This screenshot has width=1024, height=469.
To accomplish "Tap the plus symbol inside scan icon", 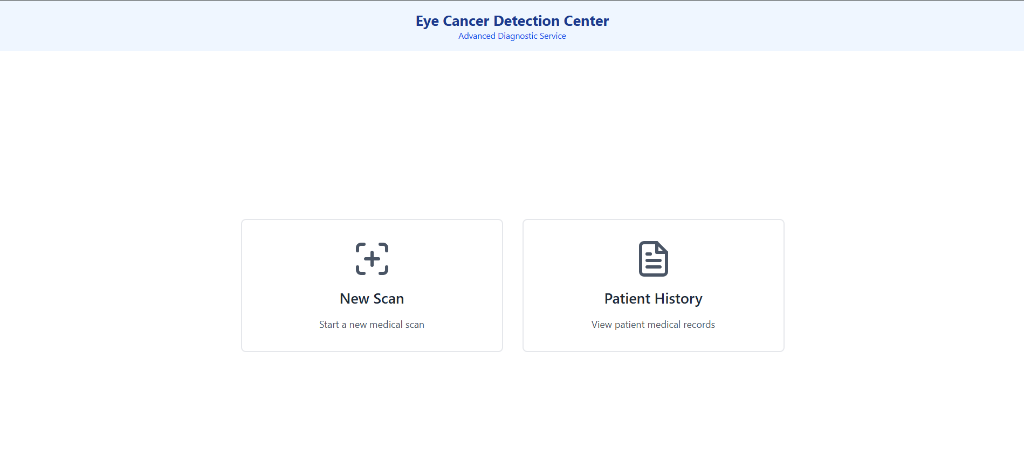I will (372, 259).
